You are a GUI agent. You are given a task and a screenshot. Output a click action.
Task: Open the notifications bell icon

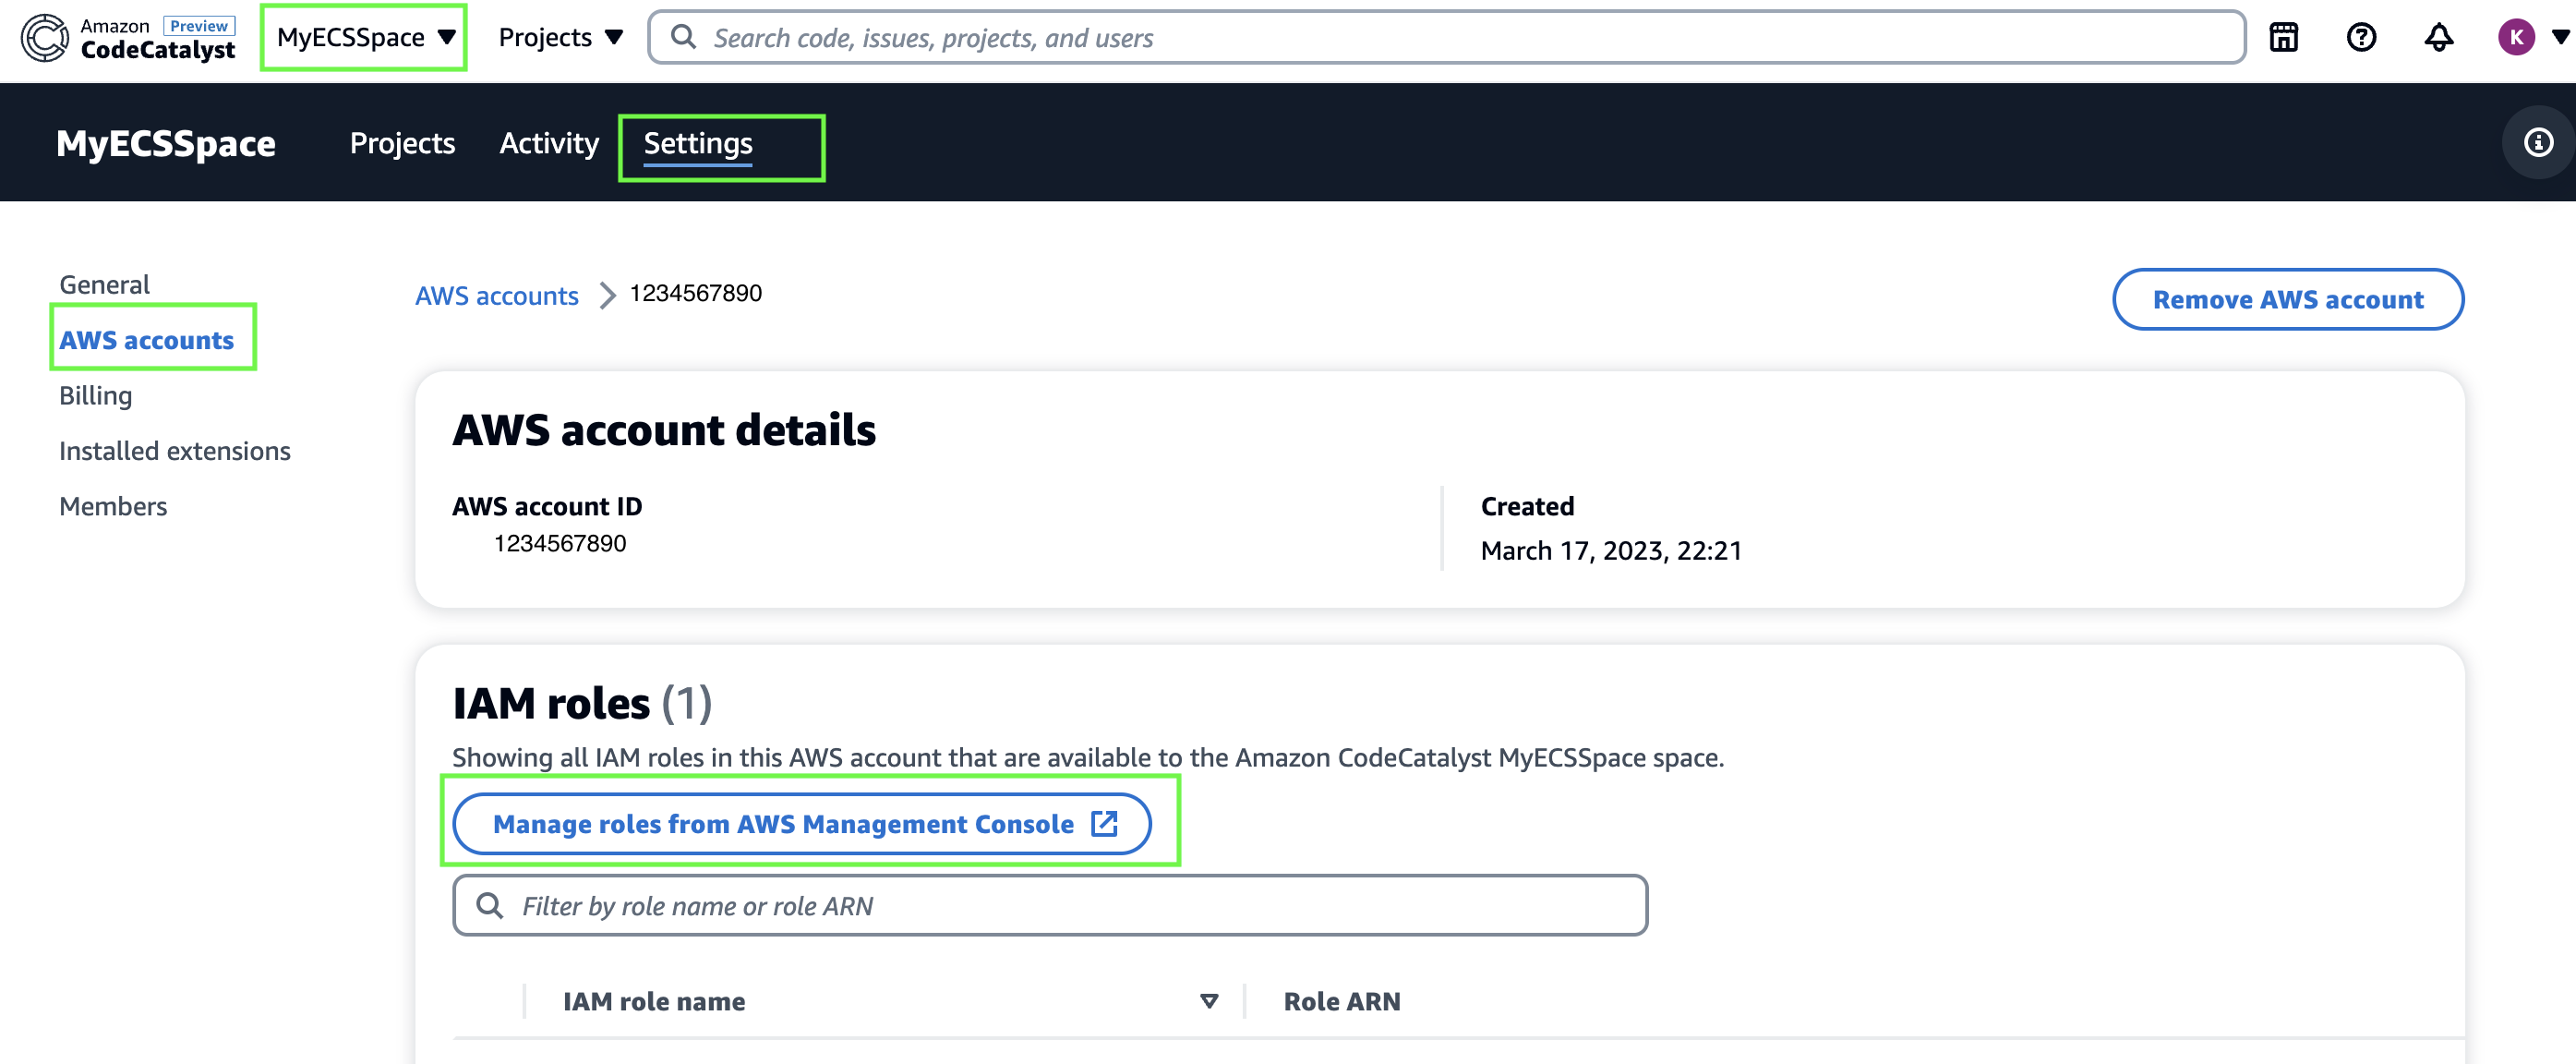(x=2439, y=38)
